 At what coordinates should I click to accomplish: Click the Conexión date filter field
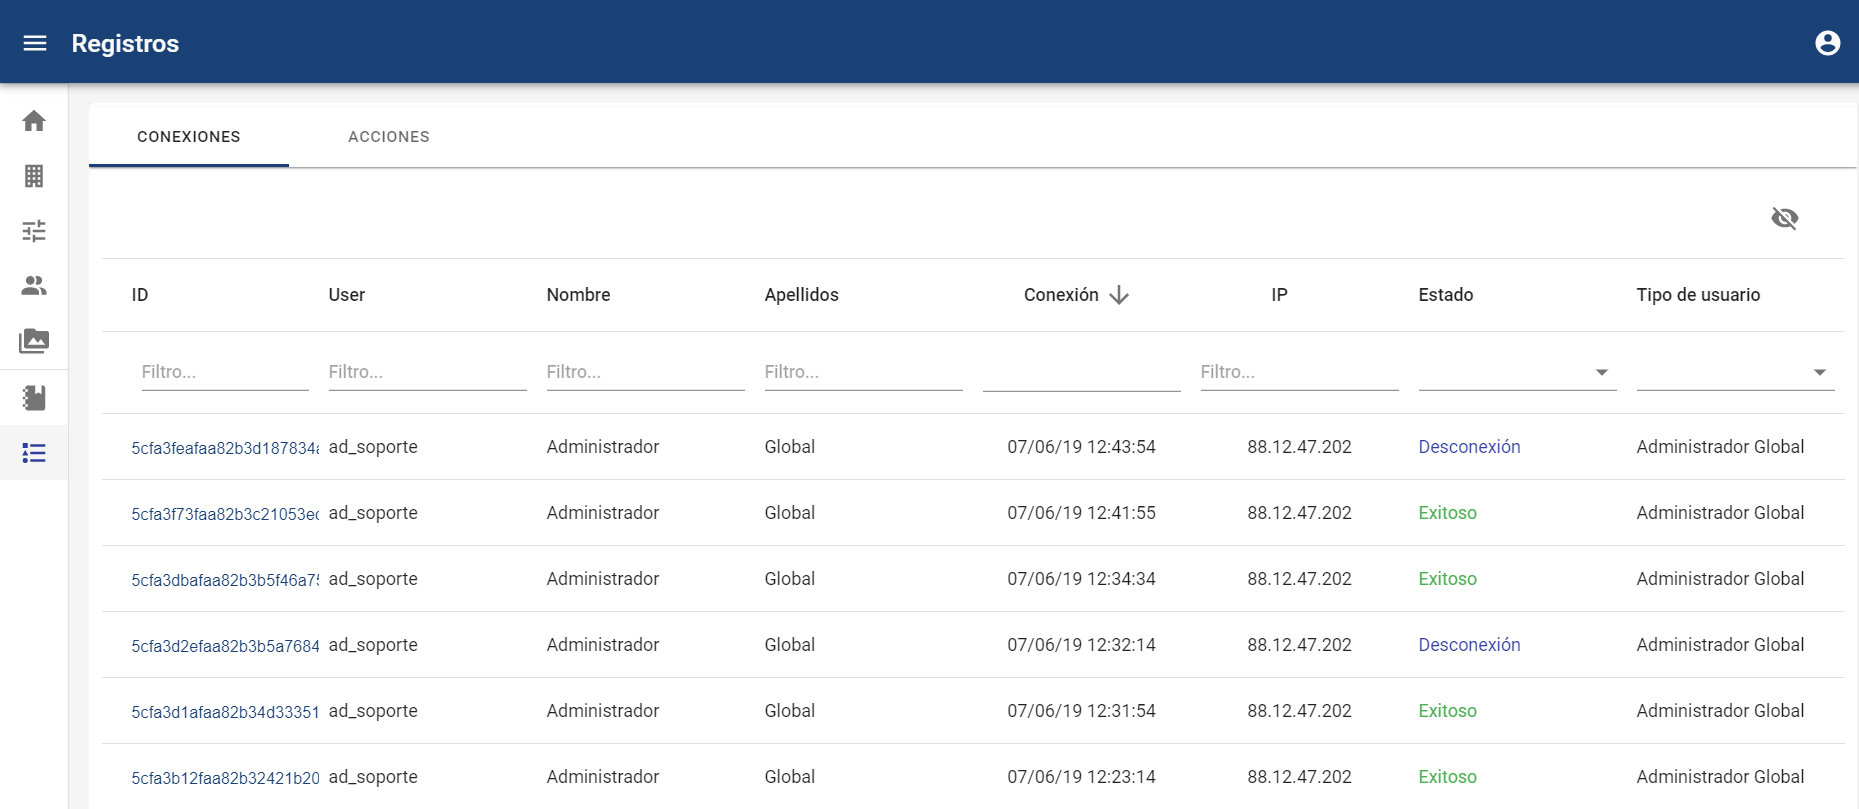tap(1081, 372)
